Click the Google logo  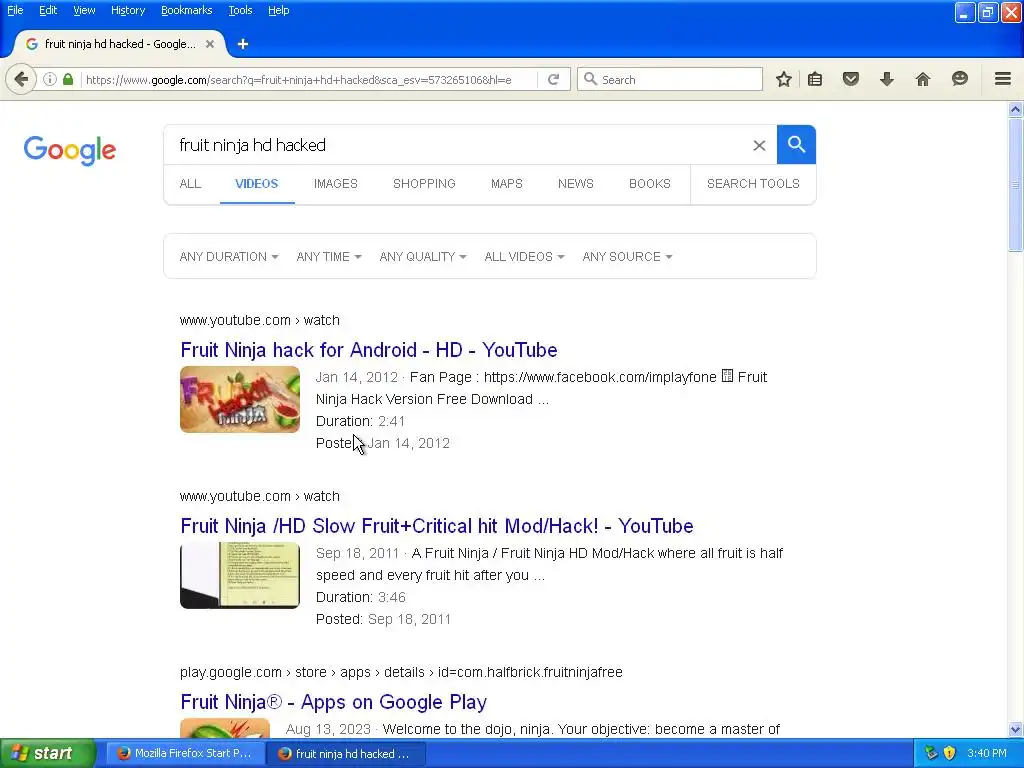(70, 150)
